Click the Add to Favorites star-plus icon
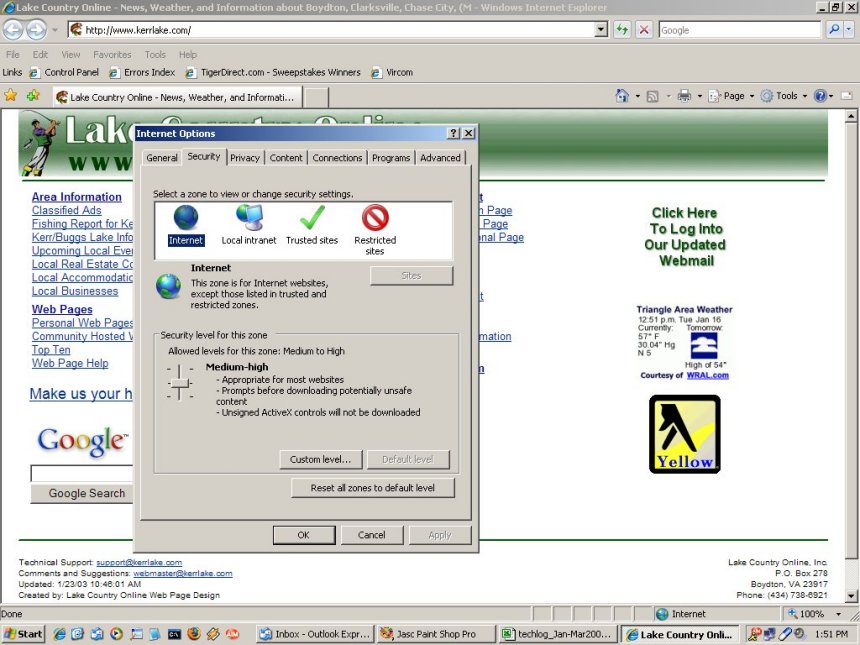Image resolution: width=860 pixels, height=645 pixels. tap(33, 96)
